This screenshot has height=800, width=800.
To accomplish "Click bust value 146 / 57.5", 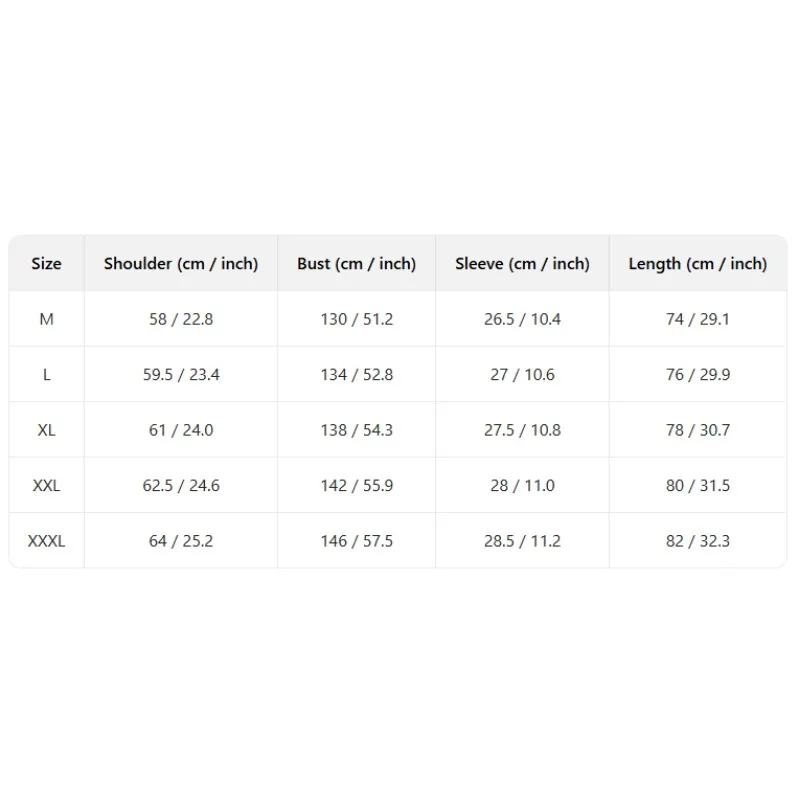I will pyautogui.click(x=357, y=541).
